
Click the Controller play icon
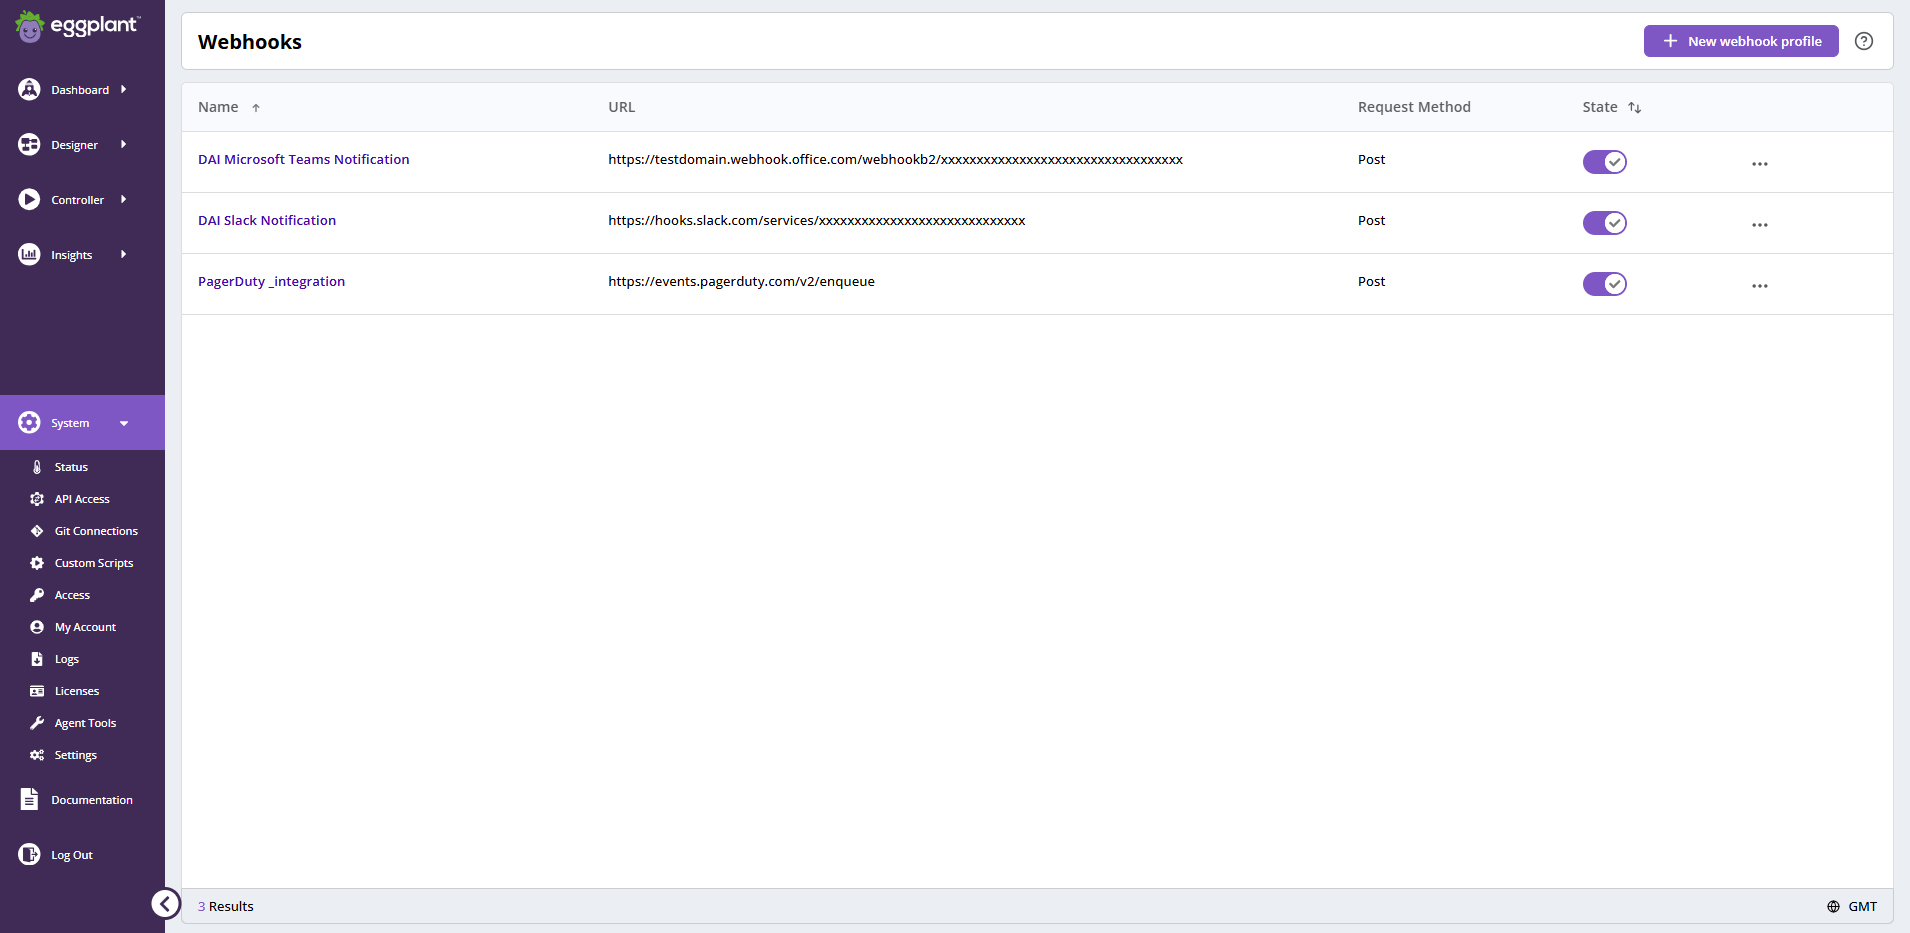pyautogui.click(x=29, y=199)
